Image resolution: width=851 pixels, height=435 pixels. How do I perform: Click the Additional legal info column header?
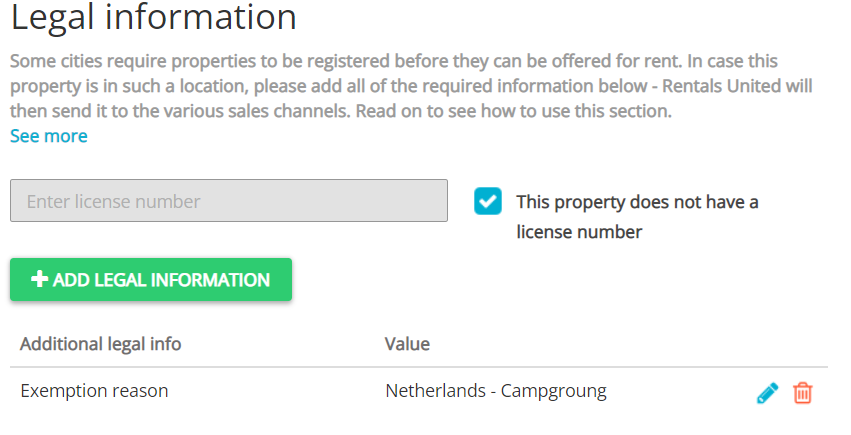101,344
